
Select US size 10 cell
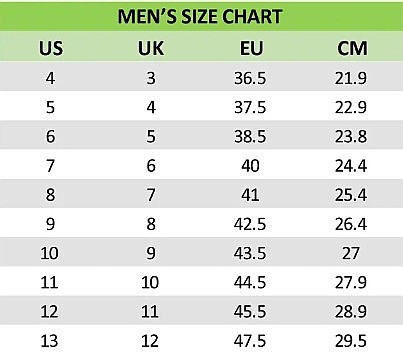(49, 253)
